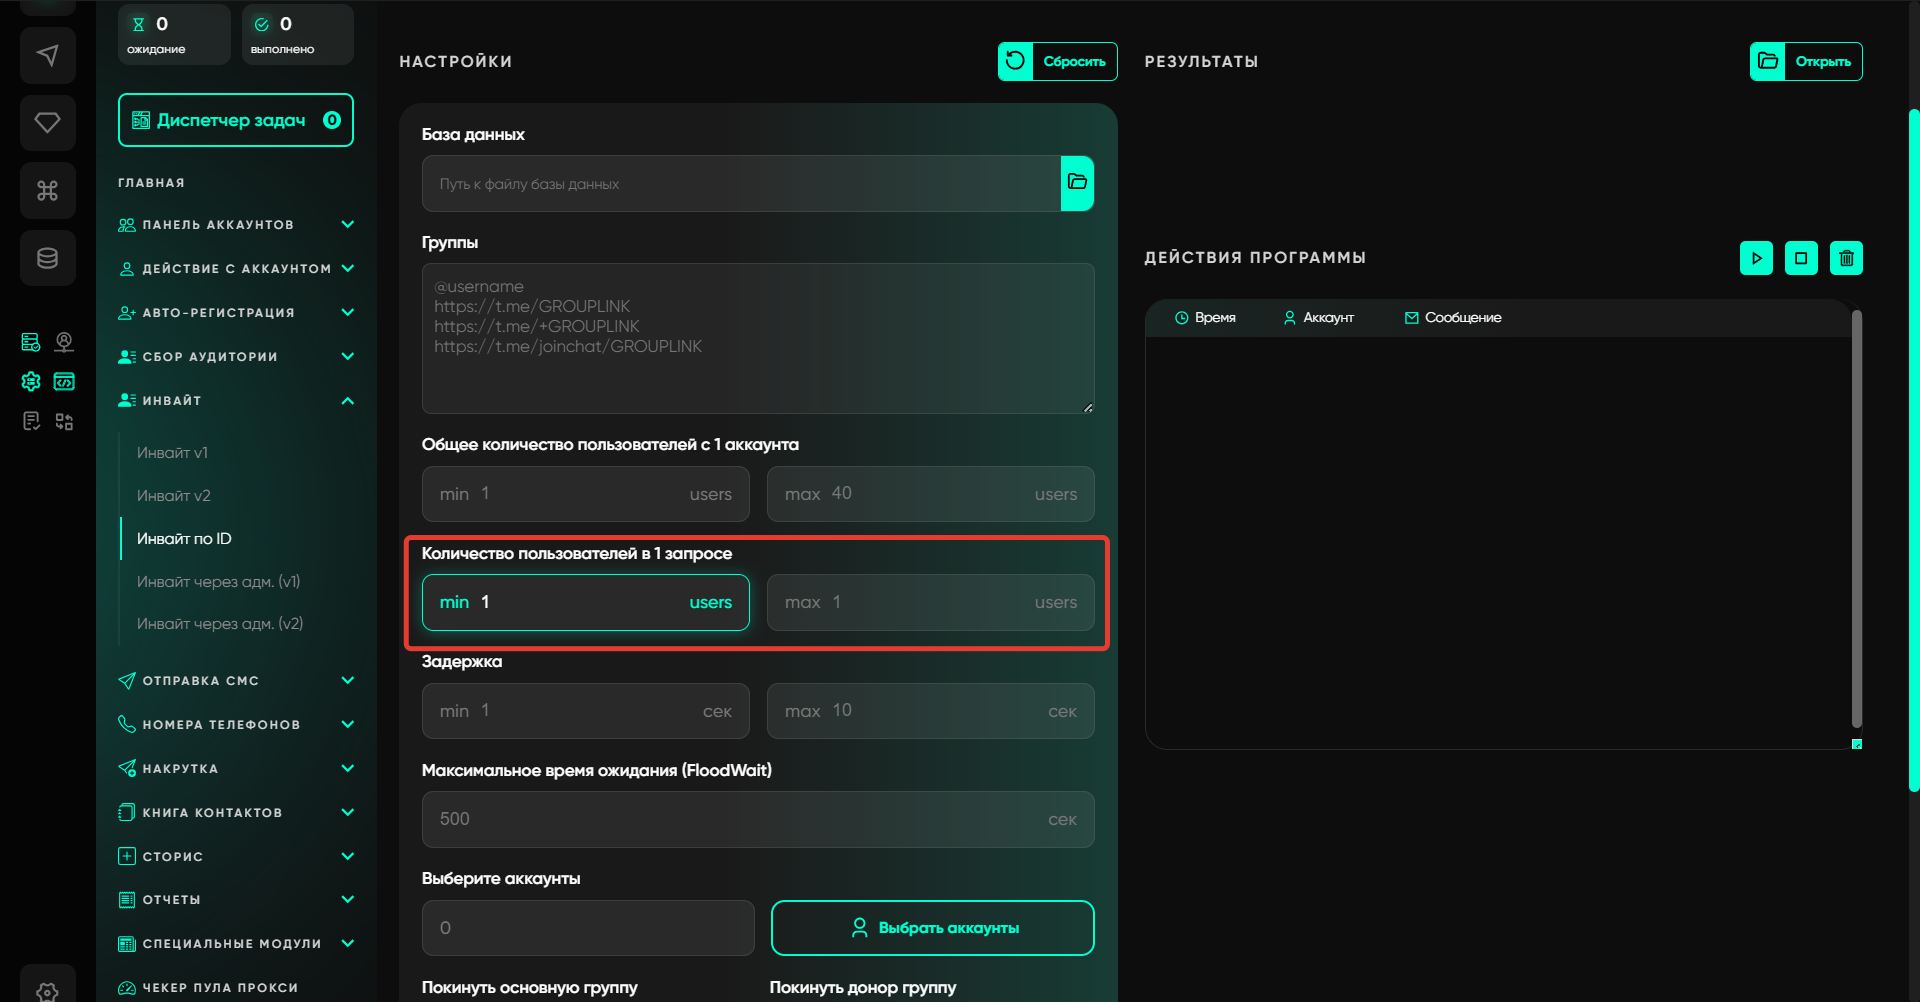The height and width of the screenshot is (1002, 1920).
Task: Browse for database file via folder icon
Action: tap(1077, 183)
